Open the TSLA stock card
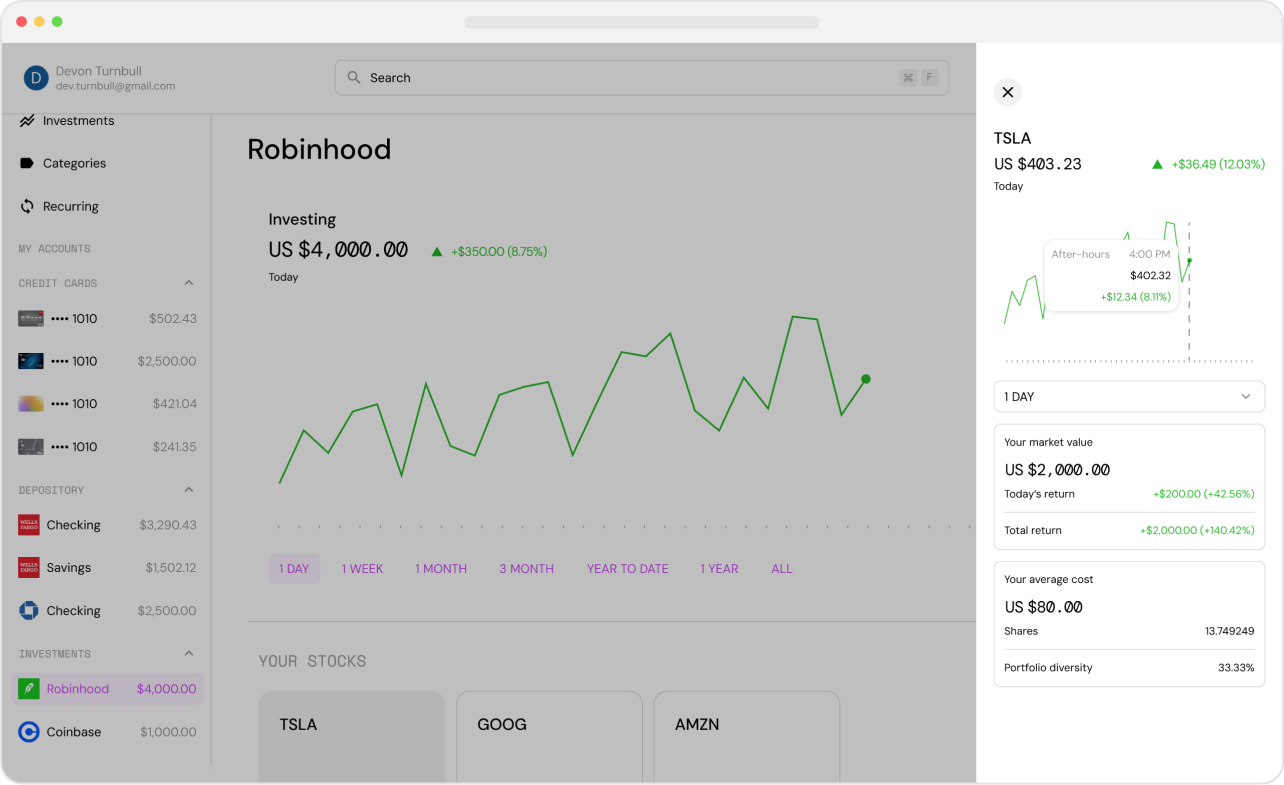1284x785 pixels. (x=351, y=736)
